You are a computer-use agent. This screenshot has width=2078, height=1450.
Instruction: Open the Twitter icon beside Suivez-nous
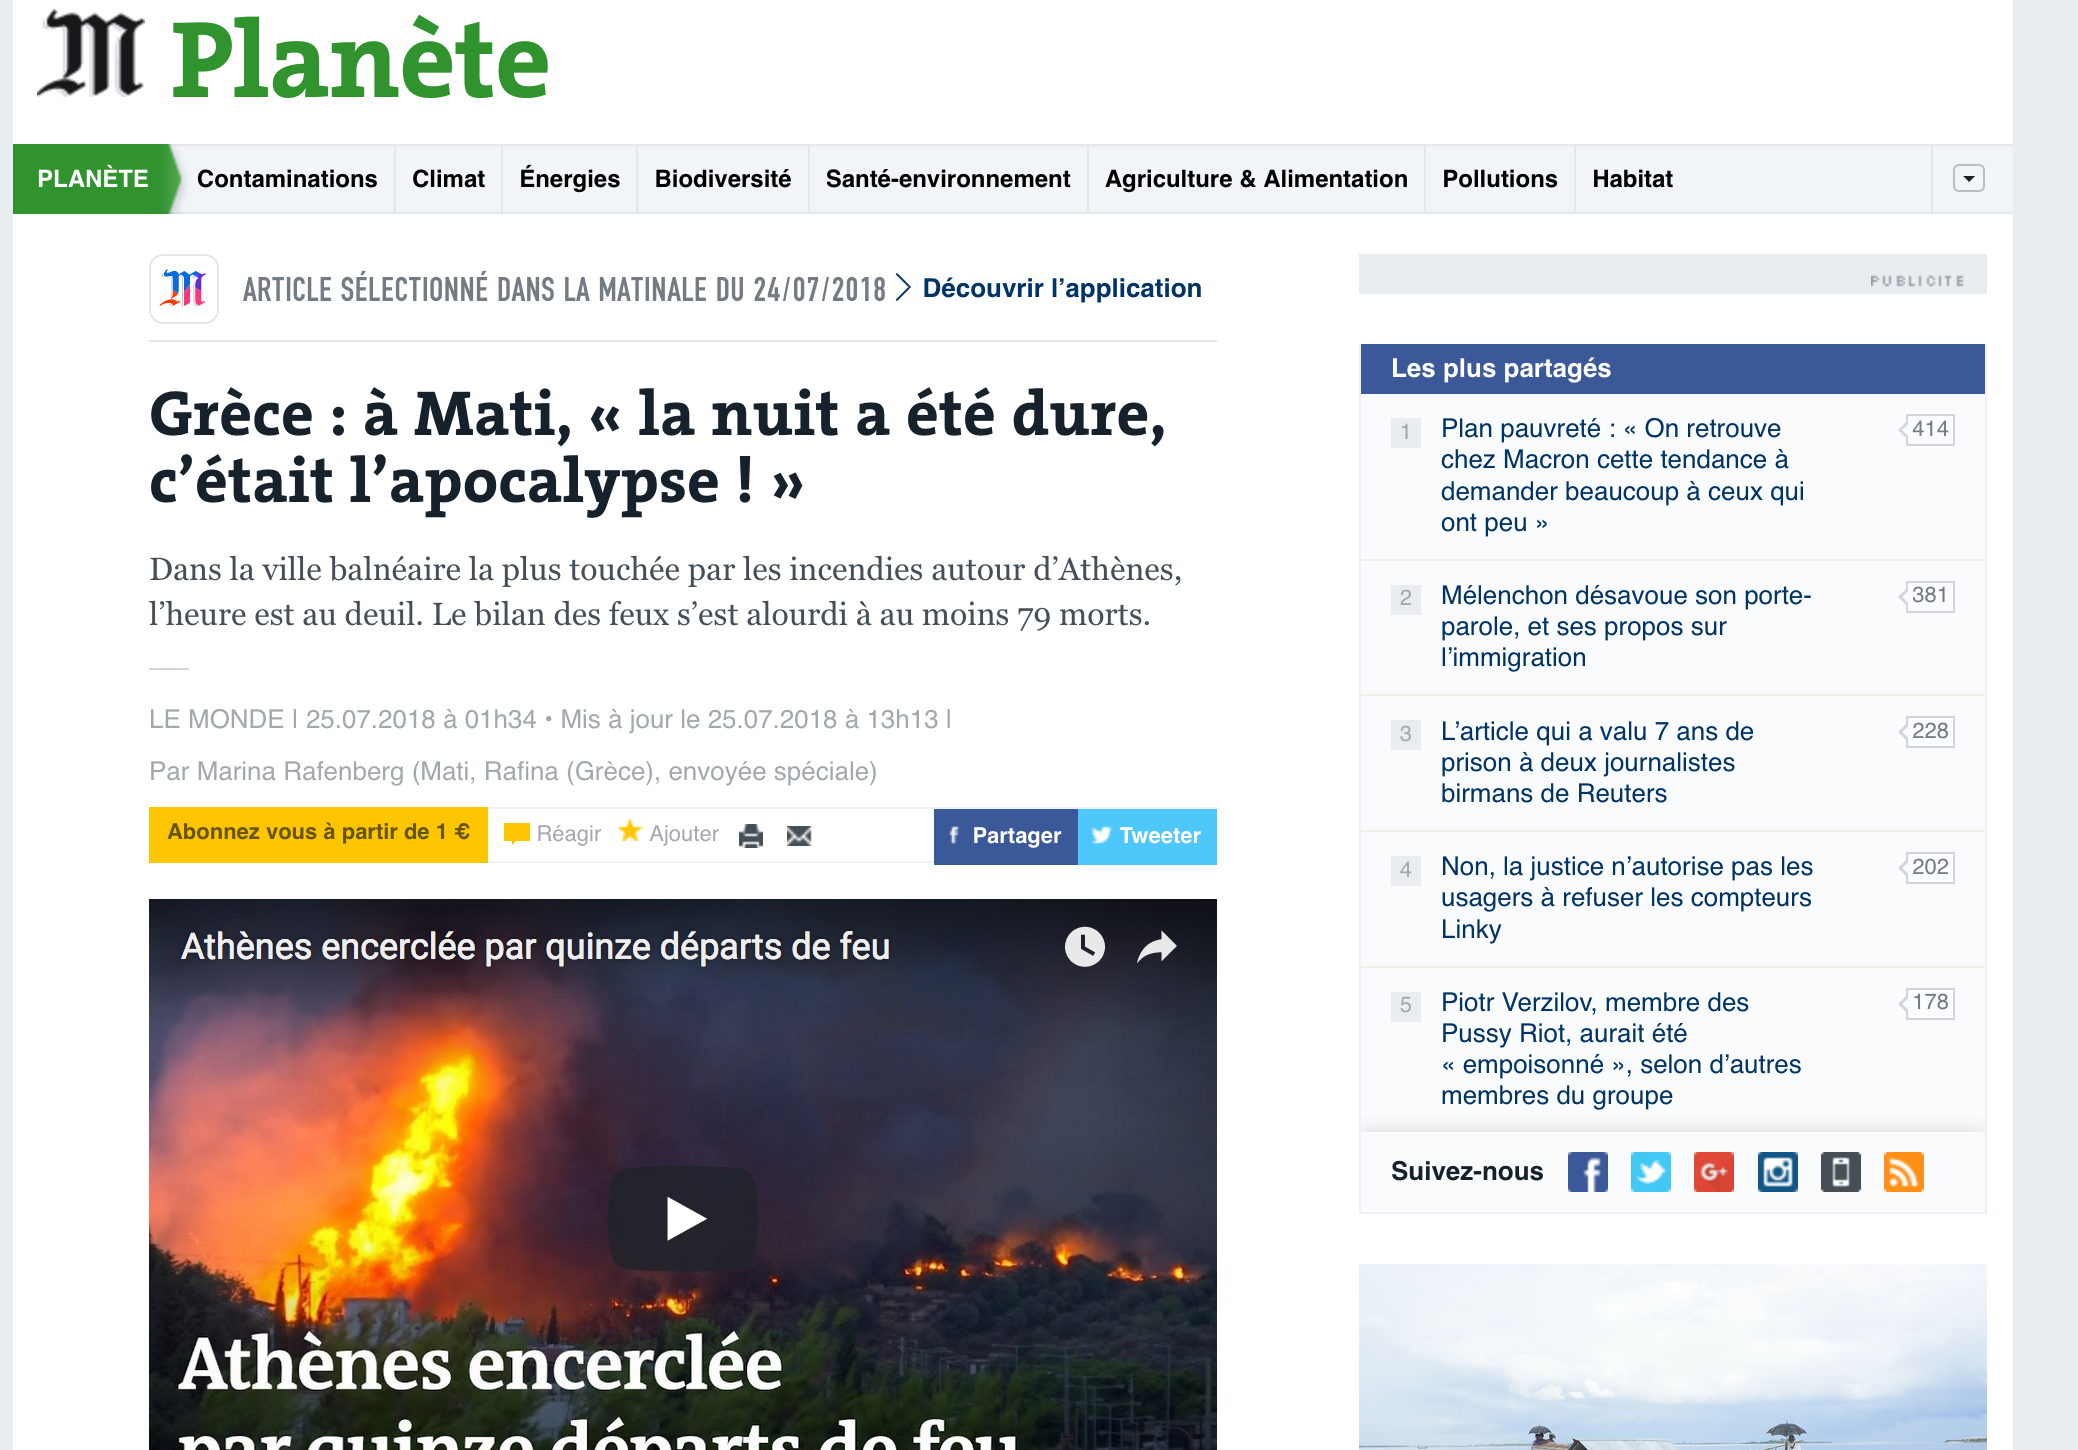coord(1650,1171)
